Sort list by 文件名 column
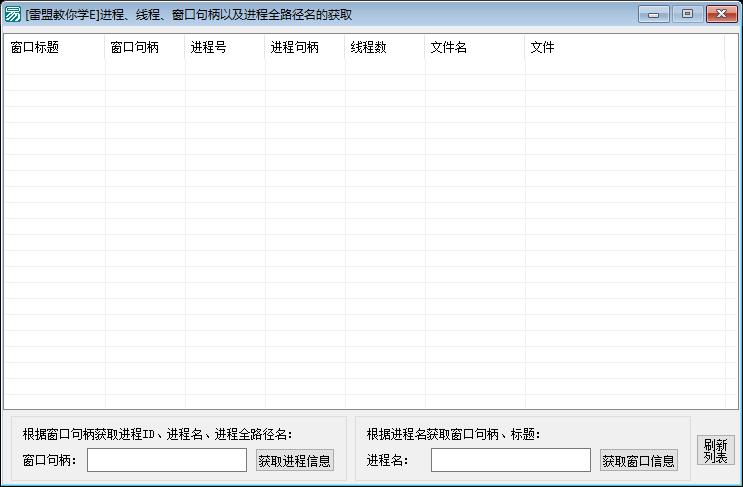The width and height of the screenshot is (743, 487). coord(475,47)
